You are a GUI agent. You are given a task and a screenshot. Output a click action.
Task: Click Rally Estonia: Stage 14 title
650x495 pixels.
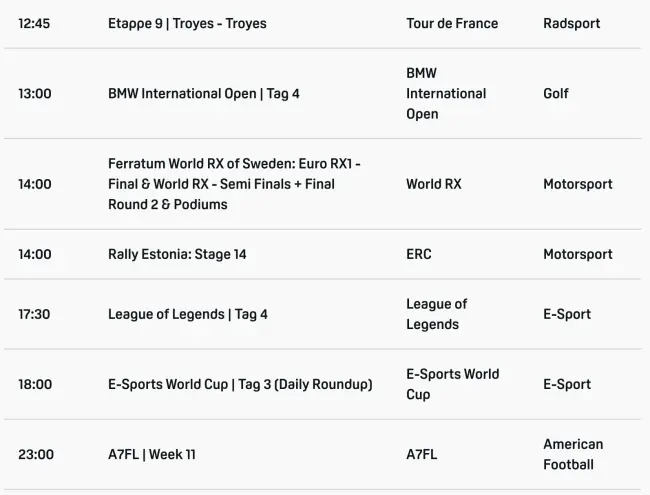click(177, 254)
